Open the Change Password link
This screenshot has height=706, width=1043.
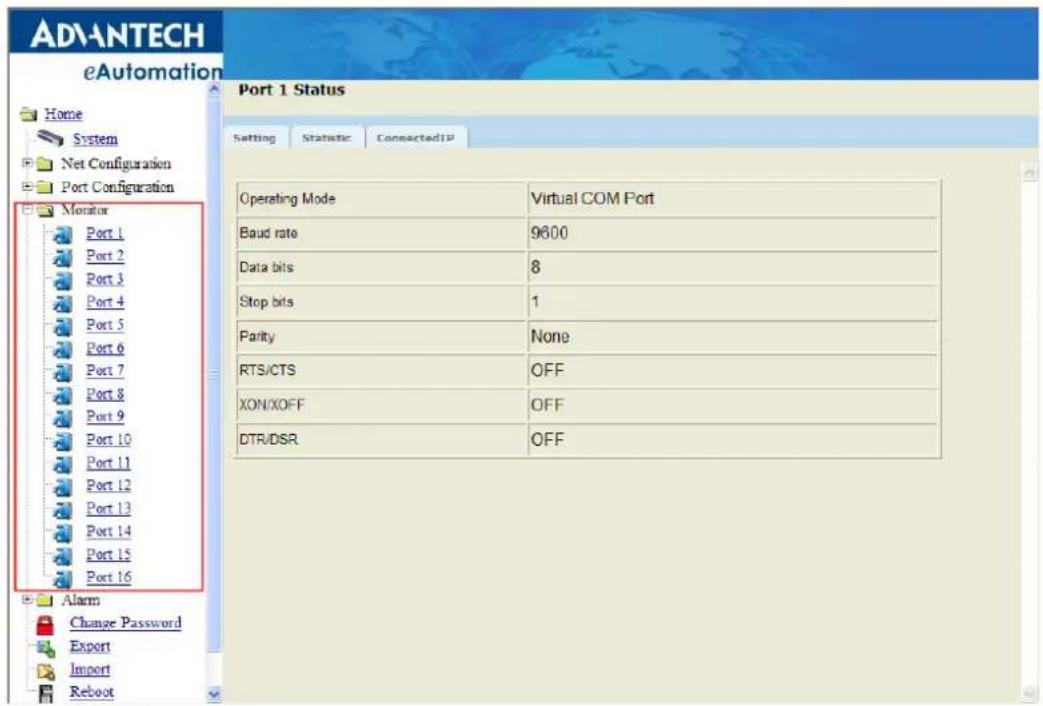pyautogui.click(x=126, y=623)
